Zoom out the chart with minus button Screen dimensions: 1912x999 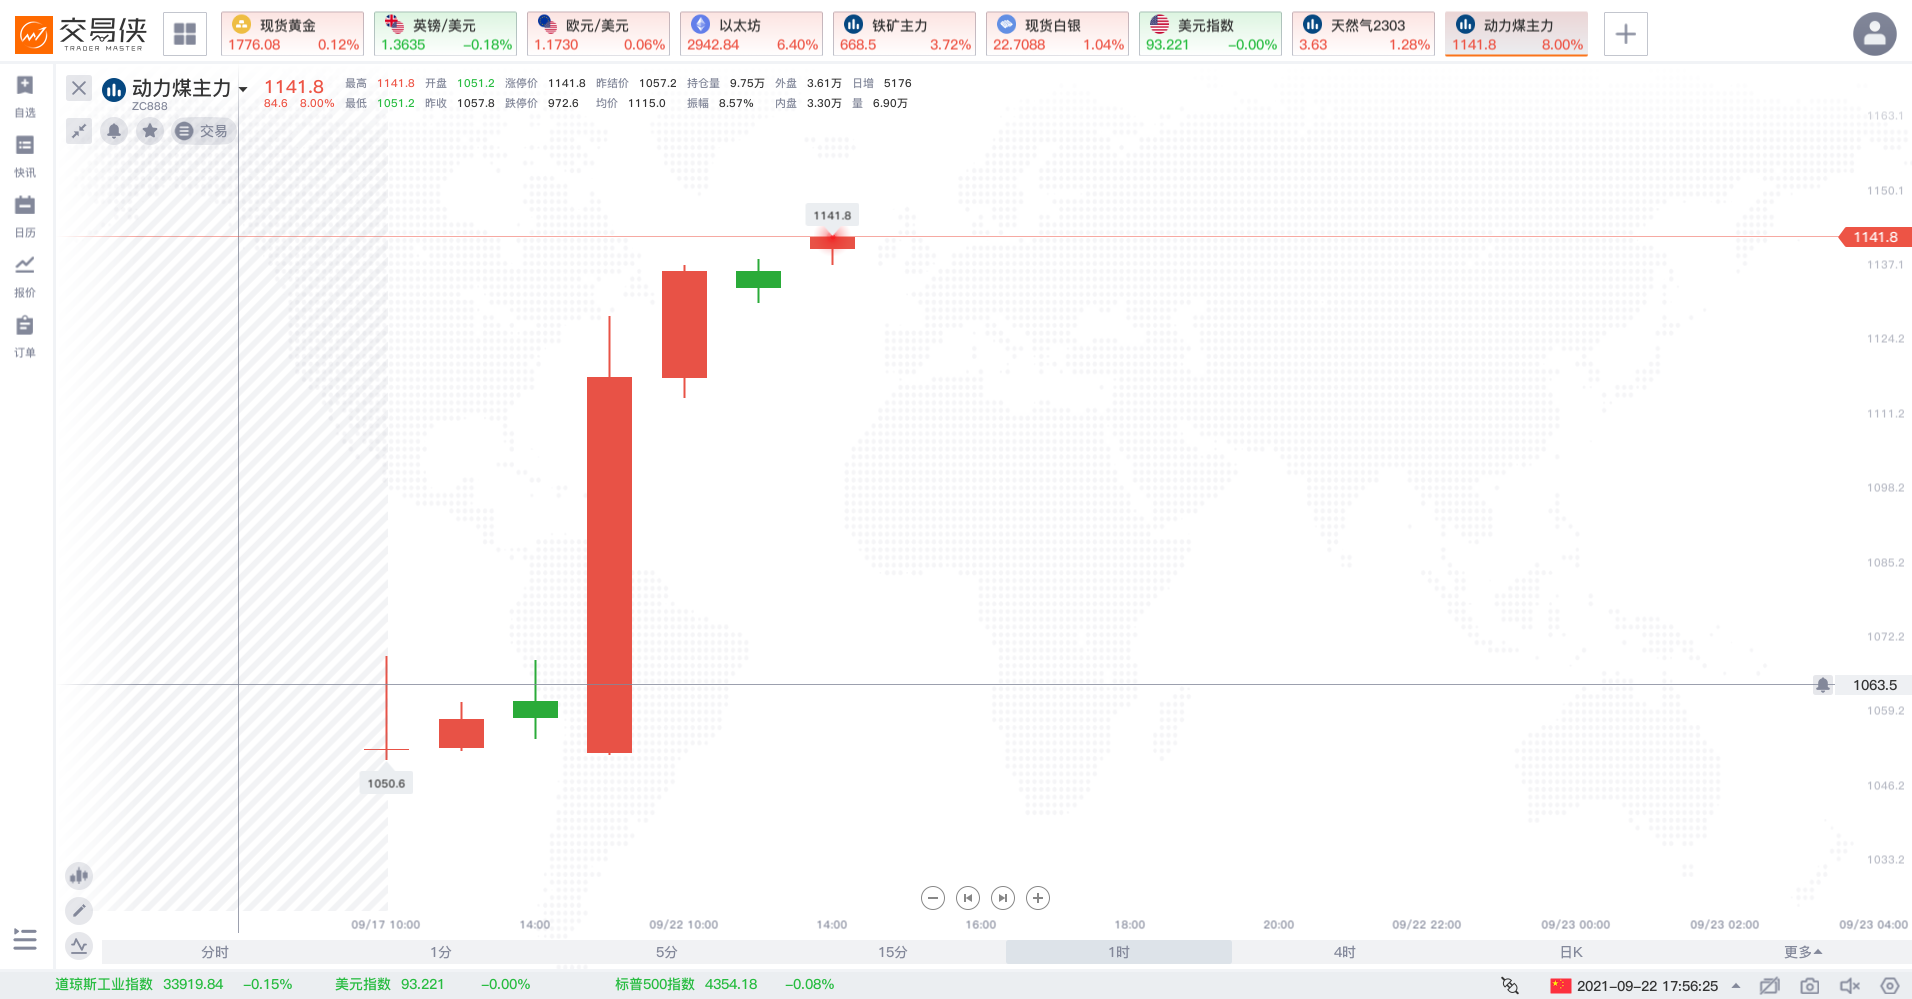tap(933, 898)
